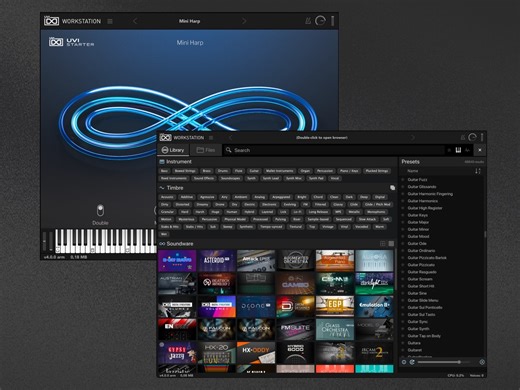The height and width of the screenshot is (390, 520).
Task: Switch to the Files tab
Action: tap(206, 150)
